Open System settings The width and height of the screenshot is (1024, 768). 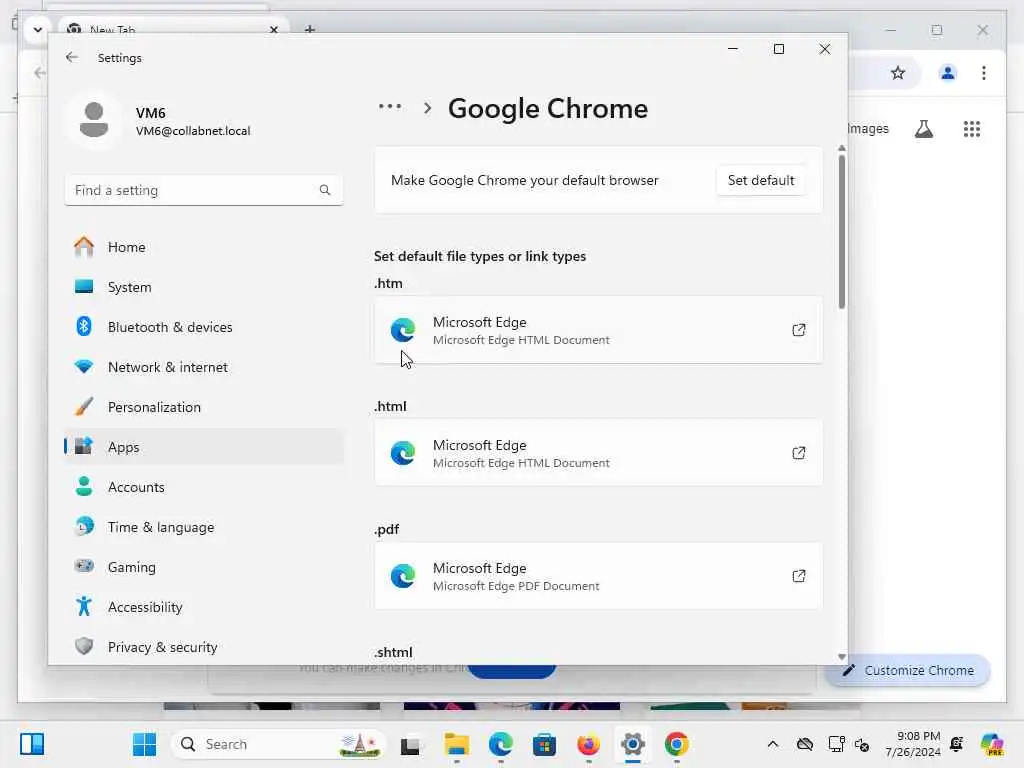click(x=204, y=287)
